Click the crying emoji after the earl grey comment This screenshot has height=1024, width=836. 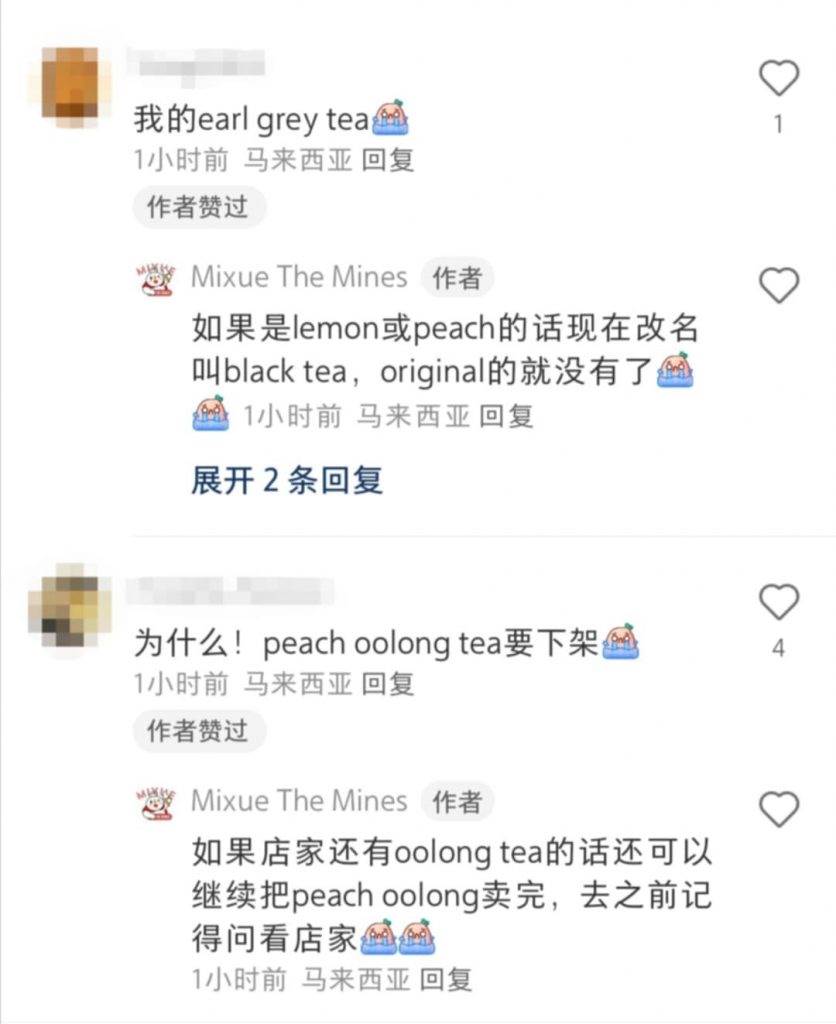390,118
